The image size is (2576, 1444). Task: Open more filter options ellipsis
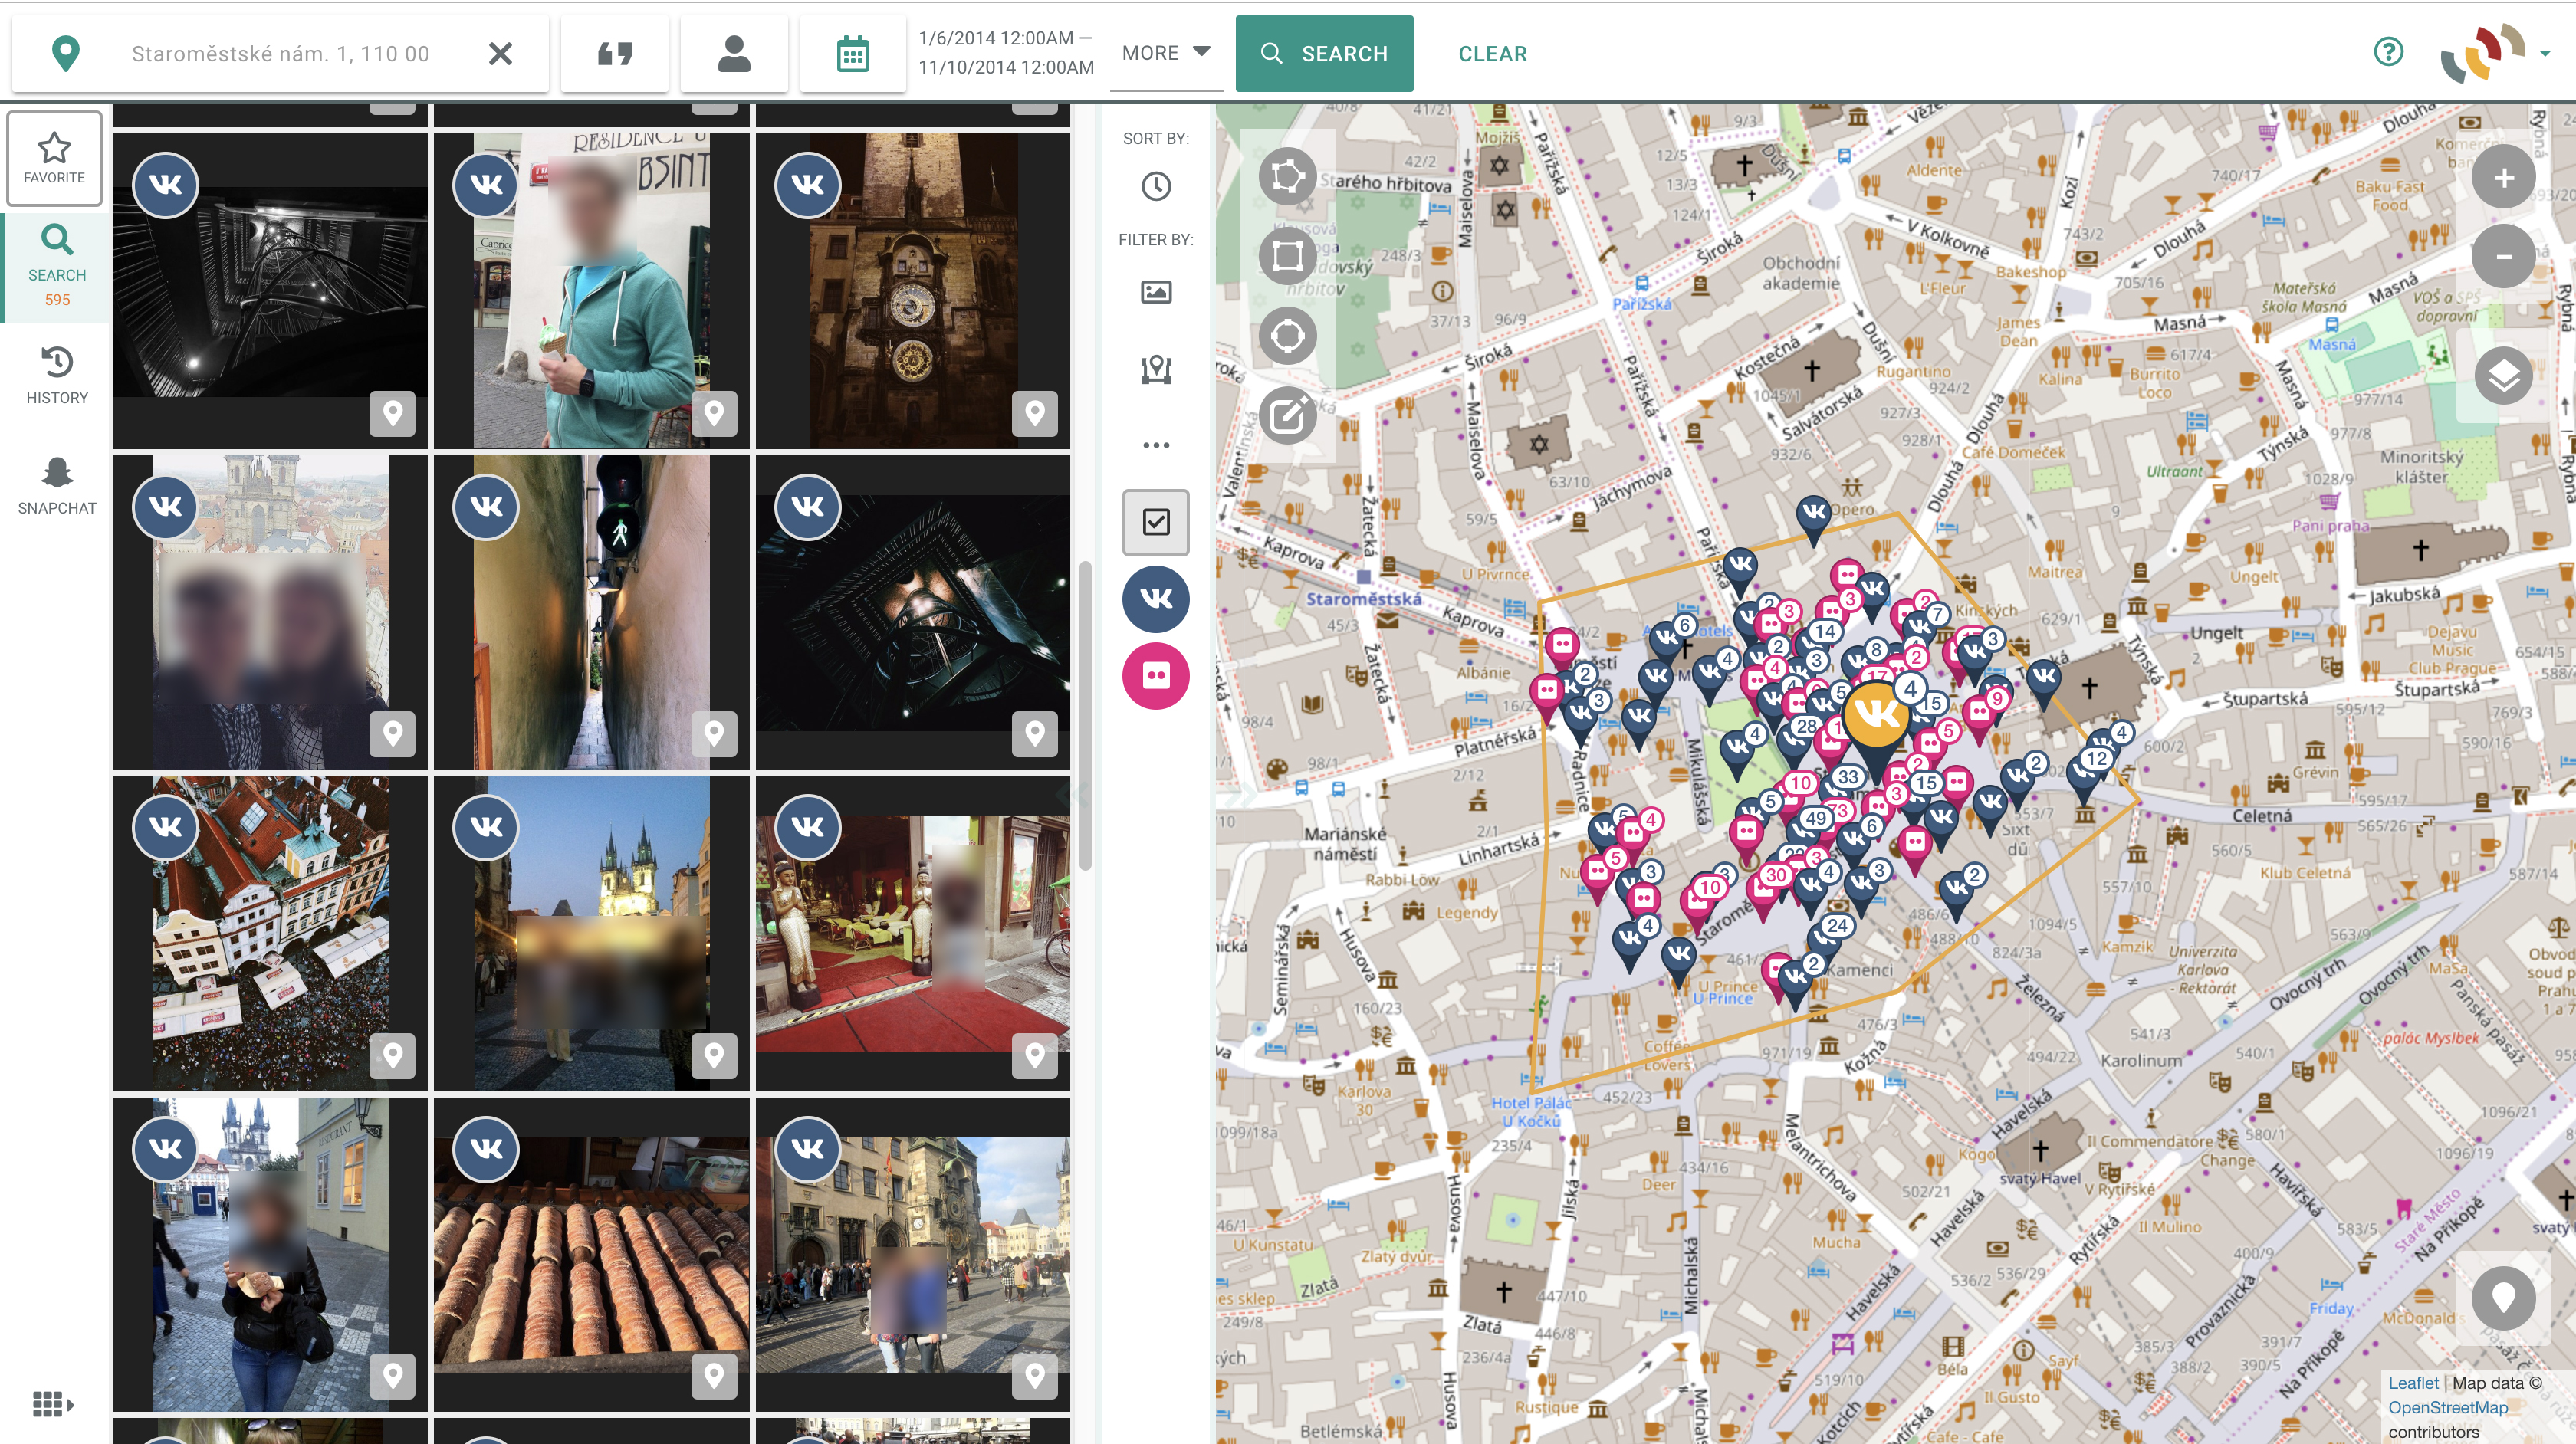coord(1156,445)
